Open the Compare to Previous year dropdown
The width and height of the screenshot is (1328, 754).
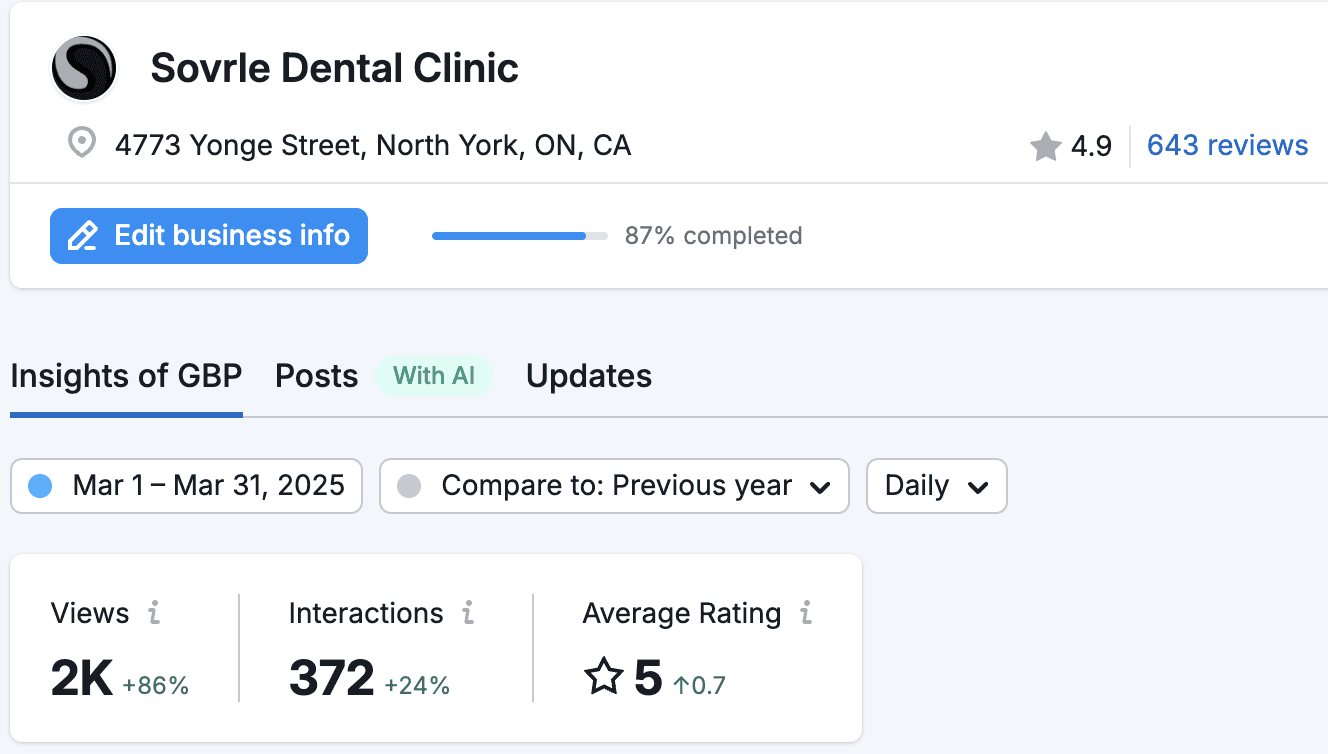pyautogui.click(x=614, y=485)
